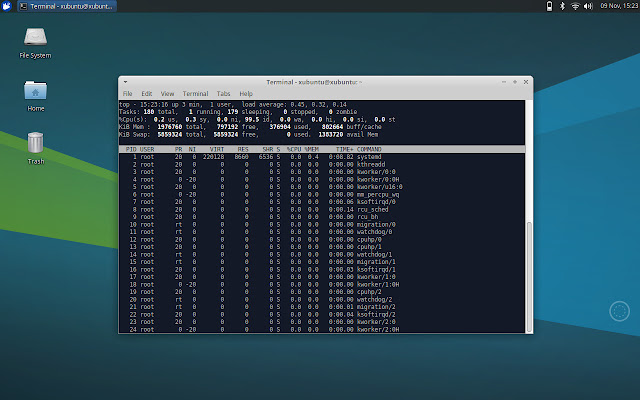
Task: Click the %MEM column header
Action: coord(311,149)
